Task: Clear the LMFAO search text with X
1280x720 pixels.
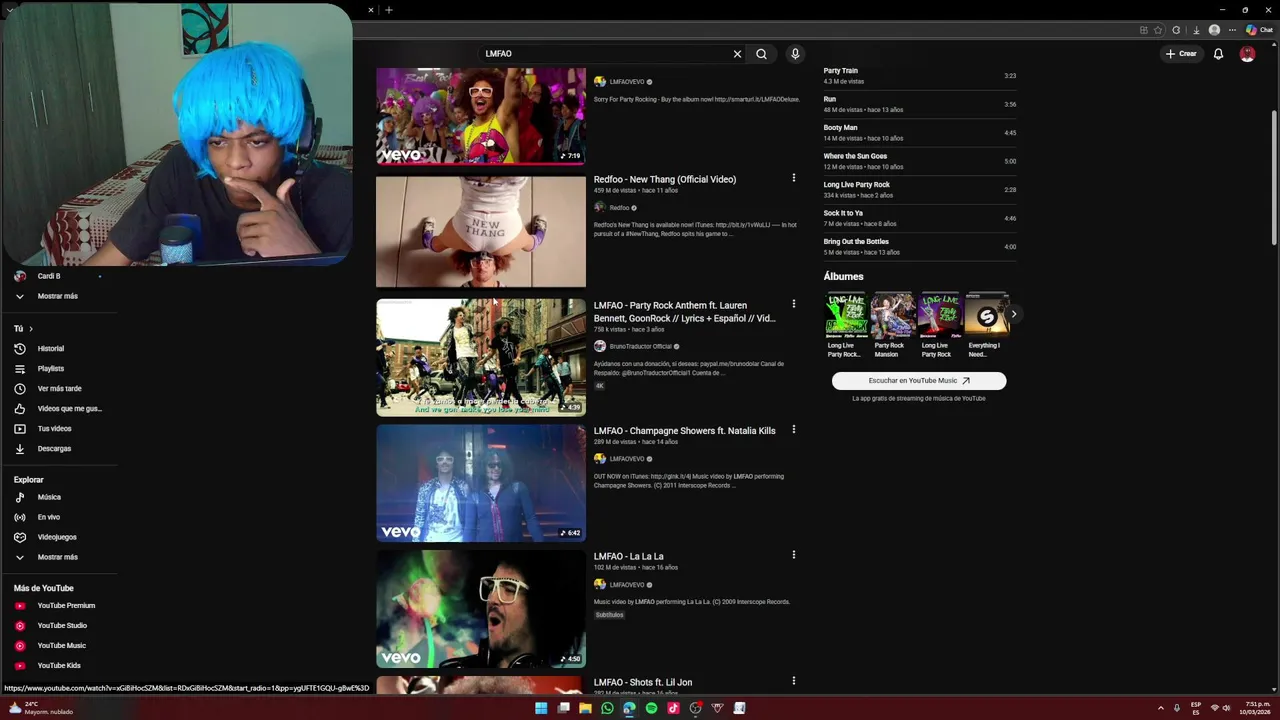Action: pos(737,54)
